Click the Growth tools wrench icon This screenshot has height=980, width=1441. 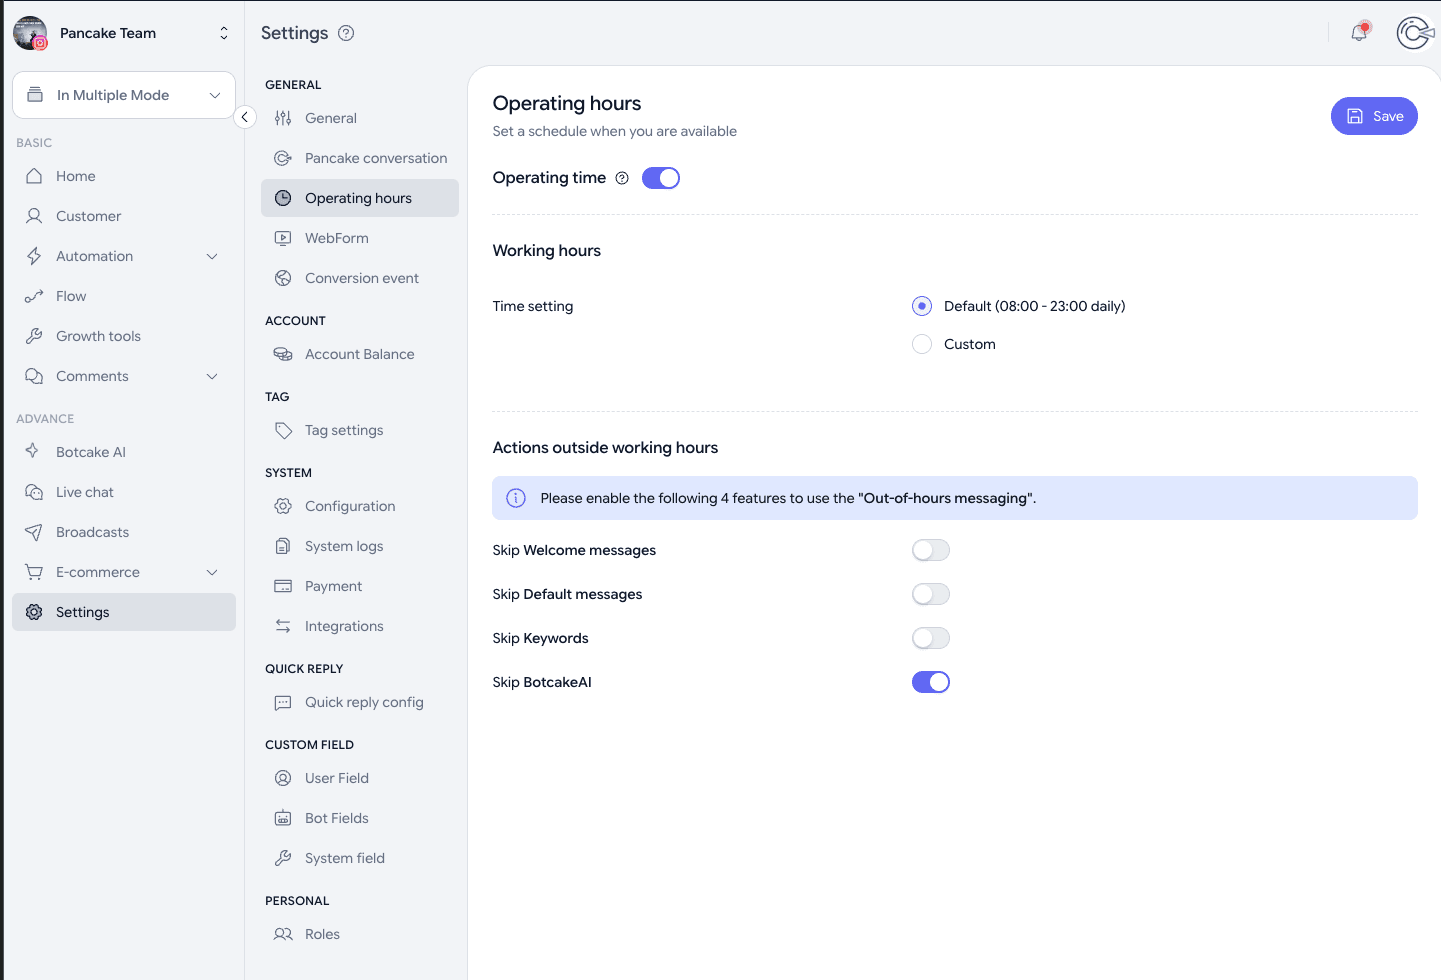(34, 336)
